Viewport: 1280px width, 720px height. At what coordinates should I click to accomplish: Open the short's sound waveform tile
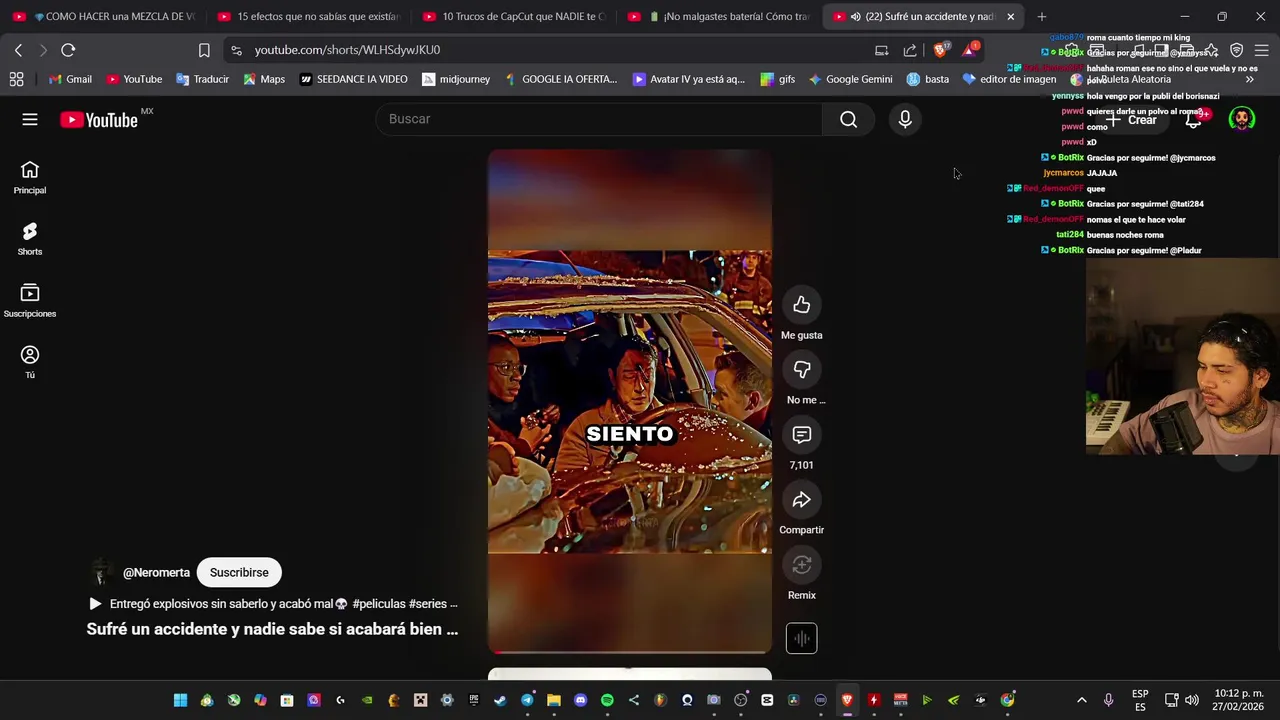coord(801,638)
